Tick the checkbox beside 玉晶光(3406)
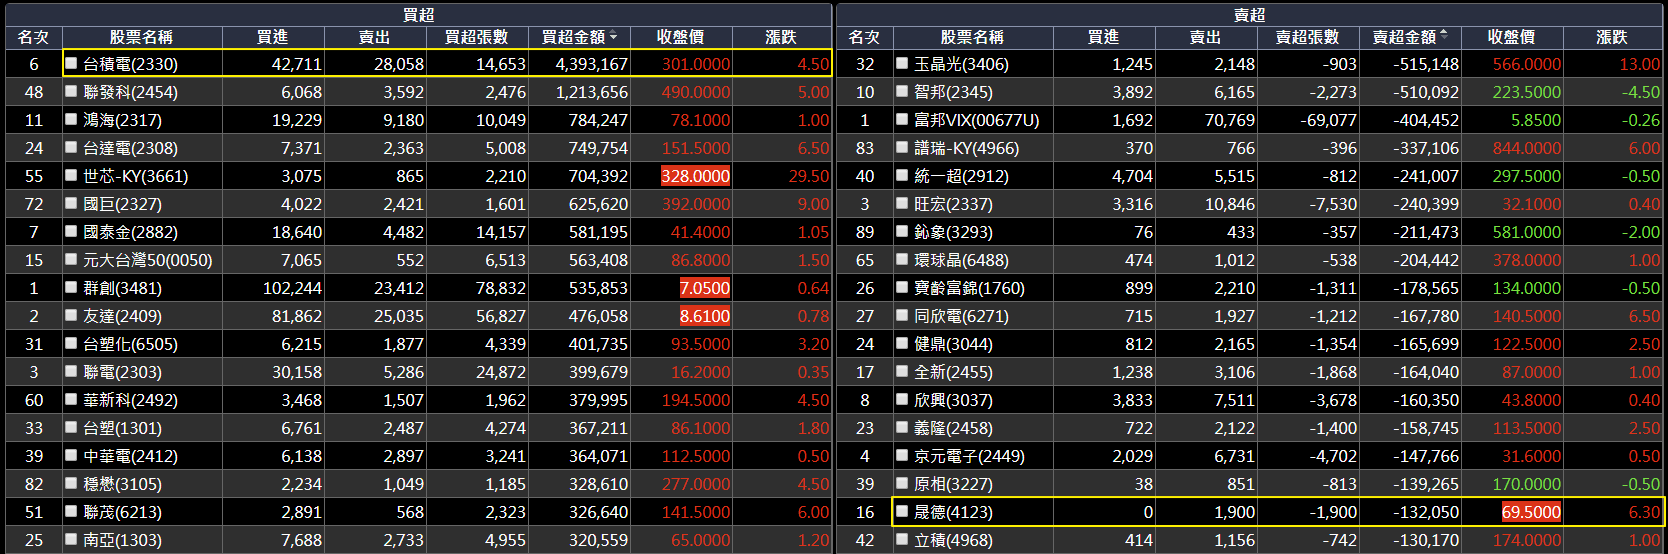This screenshot has height=554, width=1668. tap(902, 63)
